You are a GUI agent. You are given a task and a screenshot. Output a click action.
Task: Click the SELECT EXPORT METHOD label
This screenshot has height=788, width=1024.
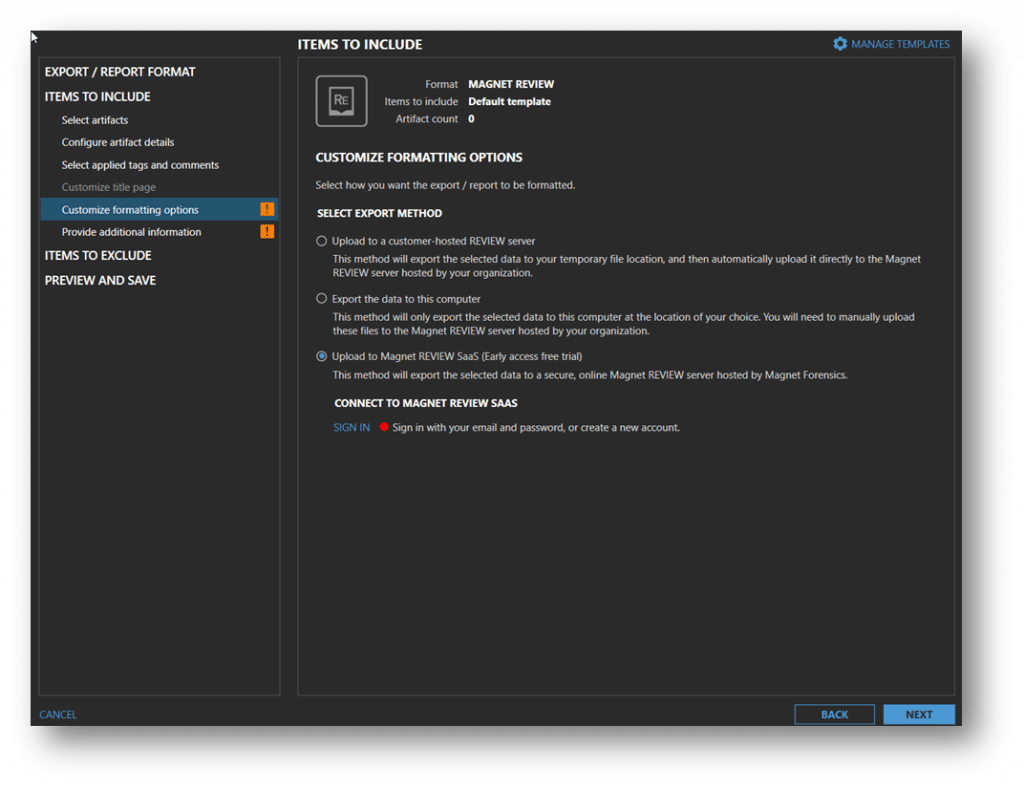coord(379,213)
